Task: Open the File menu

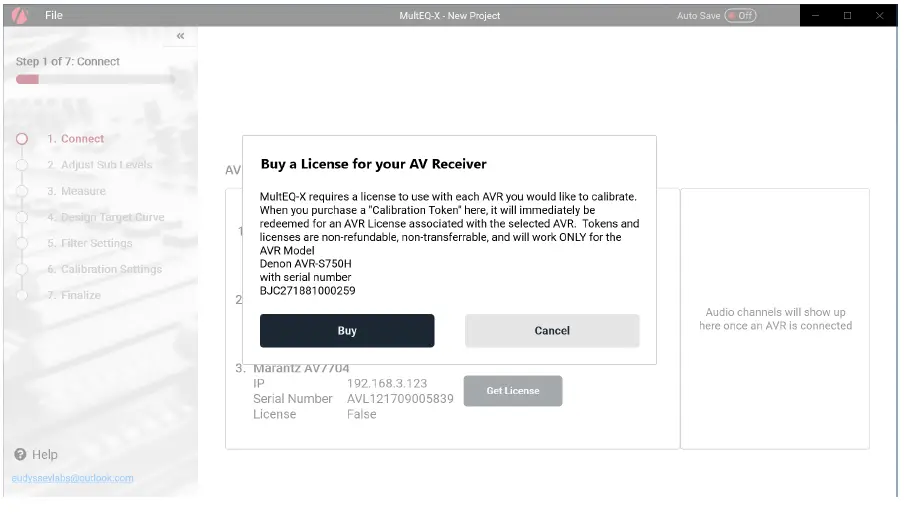Action: coord(54,16)
